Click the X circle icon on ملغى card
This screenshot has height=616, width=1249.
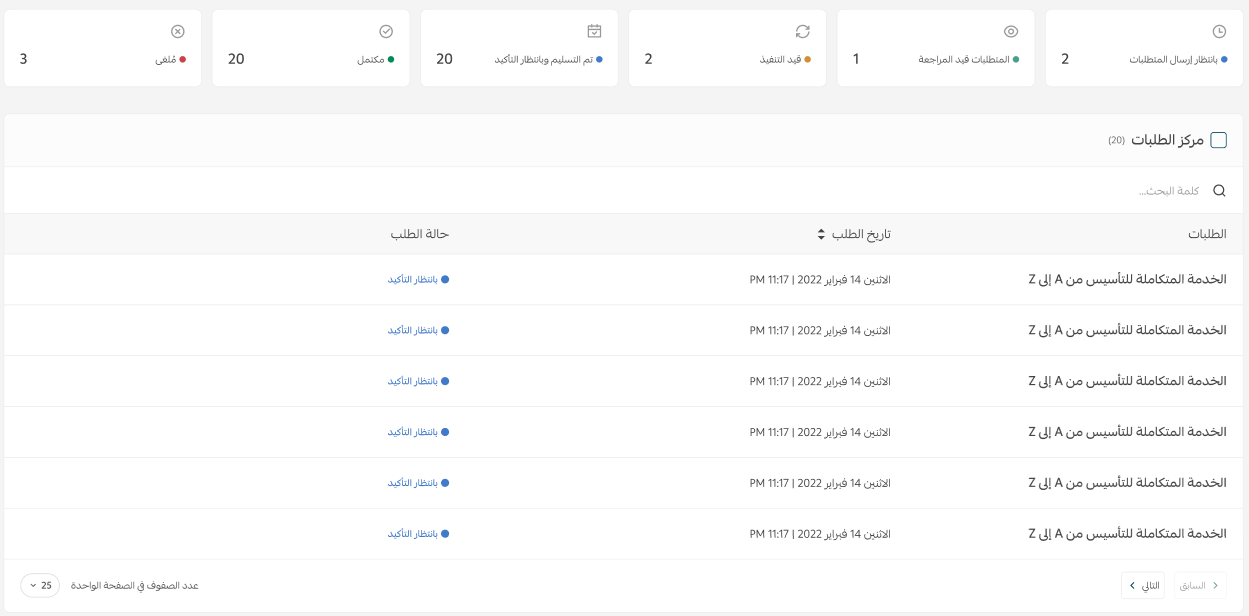tap(178, 31)
